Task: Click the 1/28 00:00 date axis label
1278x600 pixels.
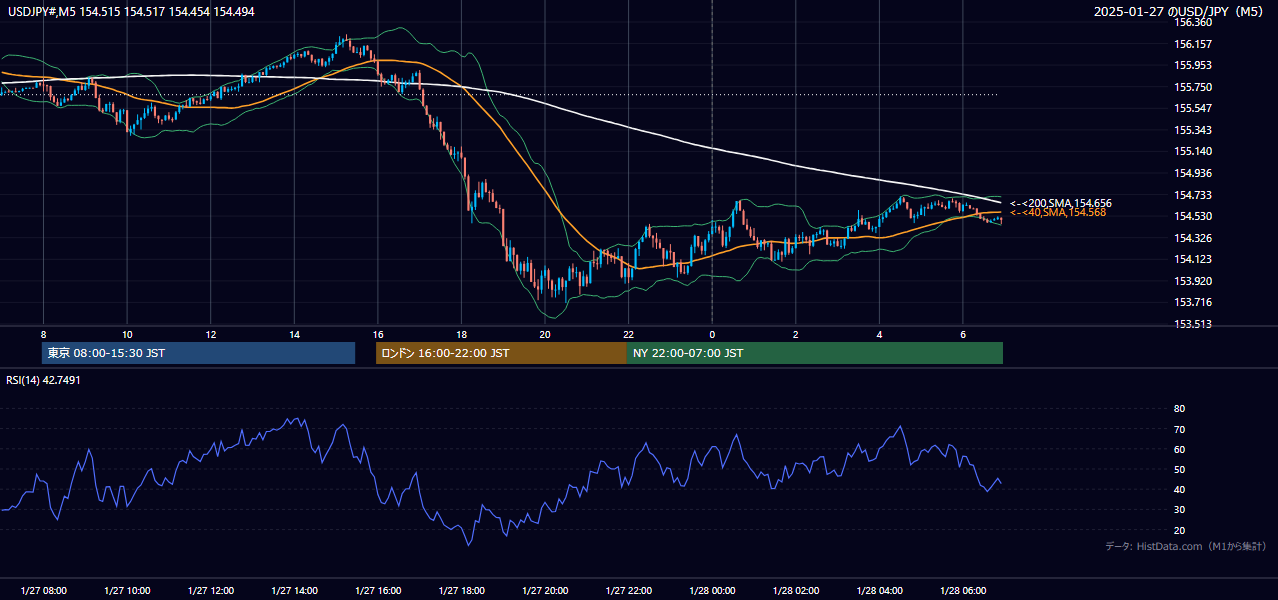Action: tap(712, 591)
